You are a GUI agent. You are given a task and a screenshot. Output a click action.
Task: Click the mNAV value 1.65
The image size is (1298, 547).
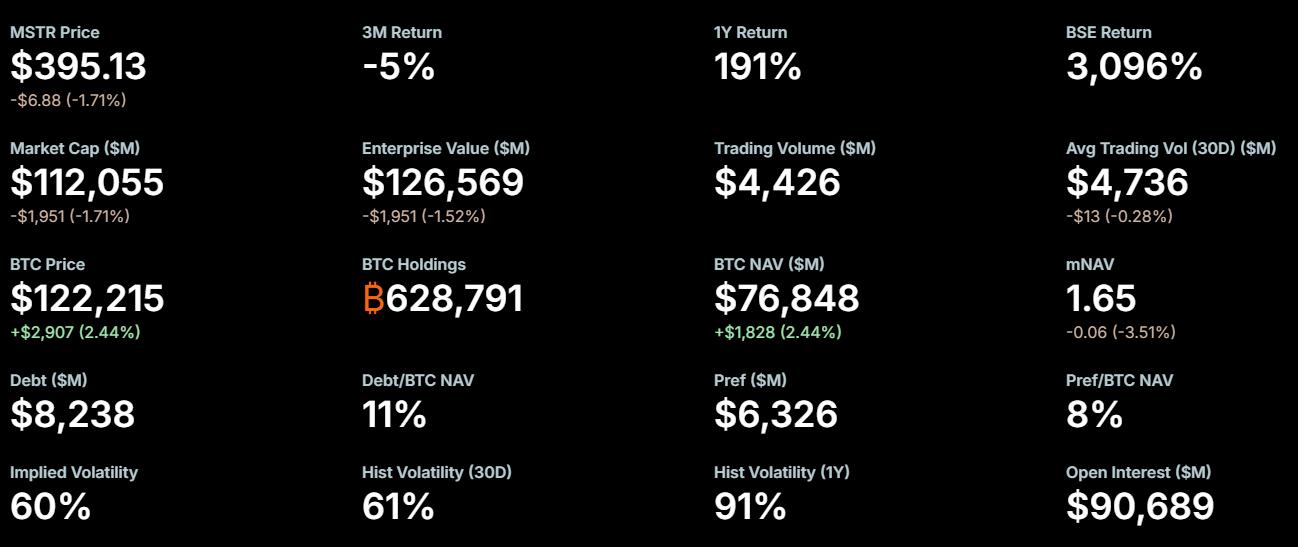(1101, 299)
